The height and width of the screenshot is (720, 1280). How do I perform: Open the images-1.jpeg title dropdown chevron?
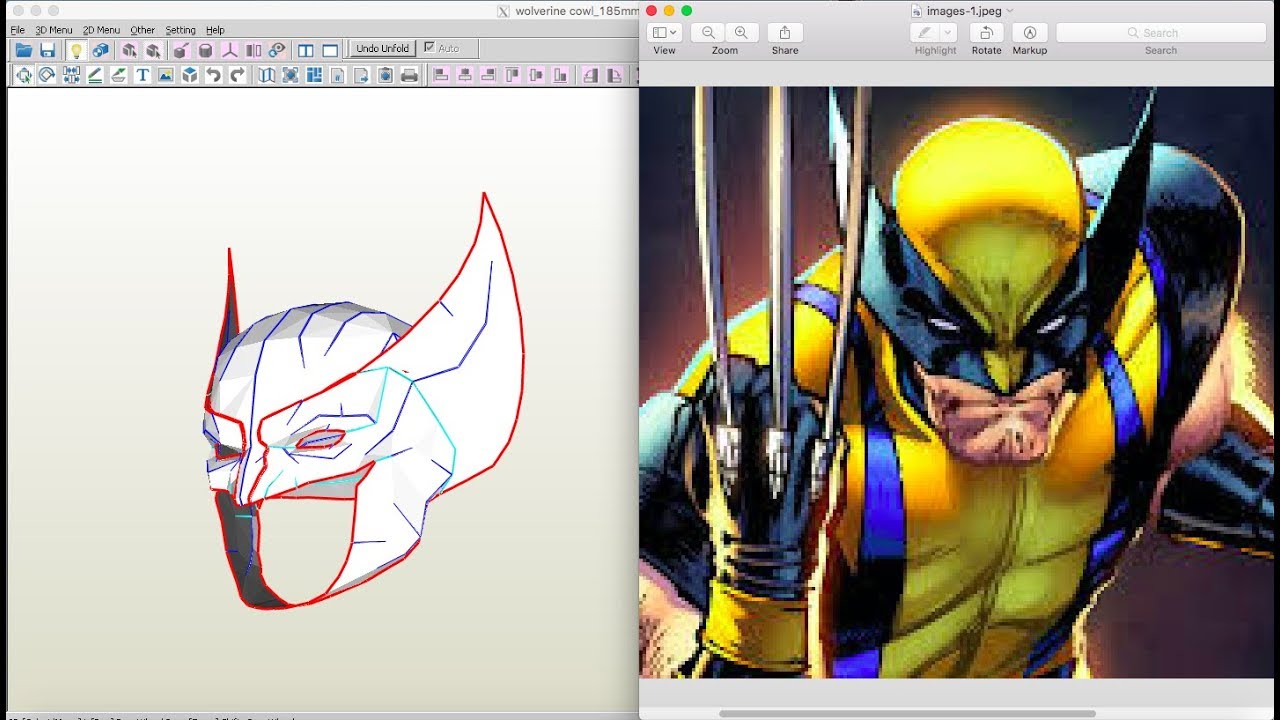point(1010,11)
